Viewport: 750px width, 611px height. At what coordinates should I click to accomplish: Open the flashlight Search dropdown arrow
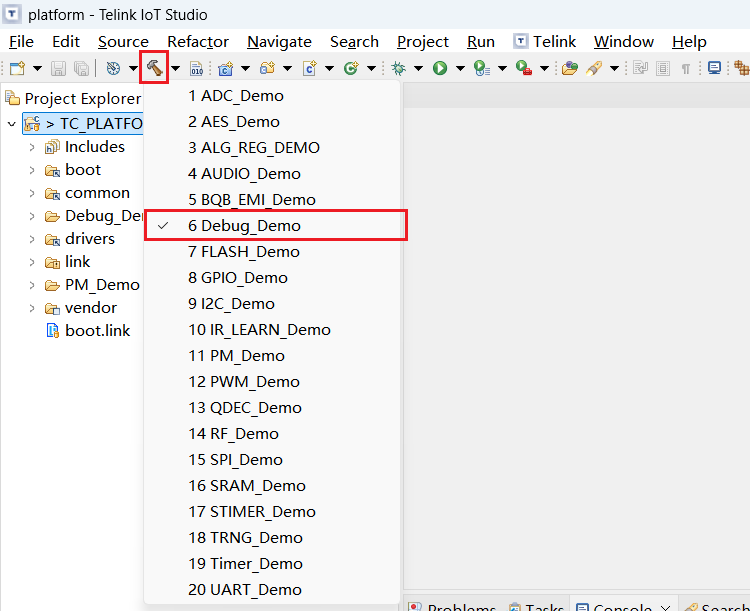tap(615, 68)
